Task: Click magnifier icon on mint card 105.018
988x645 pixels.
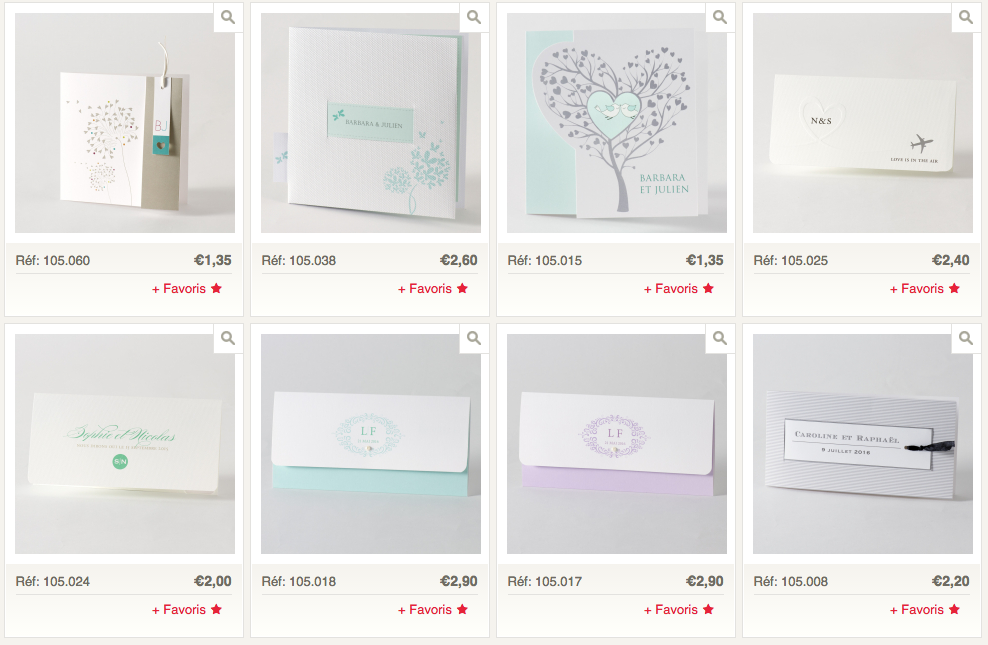Action: (474, 339)
